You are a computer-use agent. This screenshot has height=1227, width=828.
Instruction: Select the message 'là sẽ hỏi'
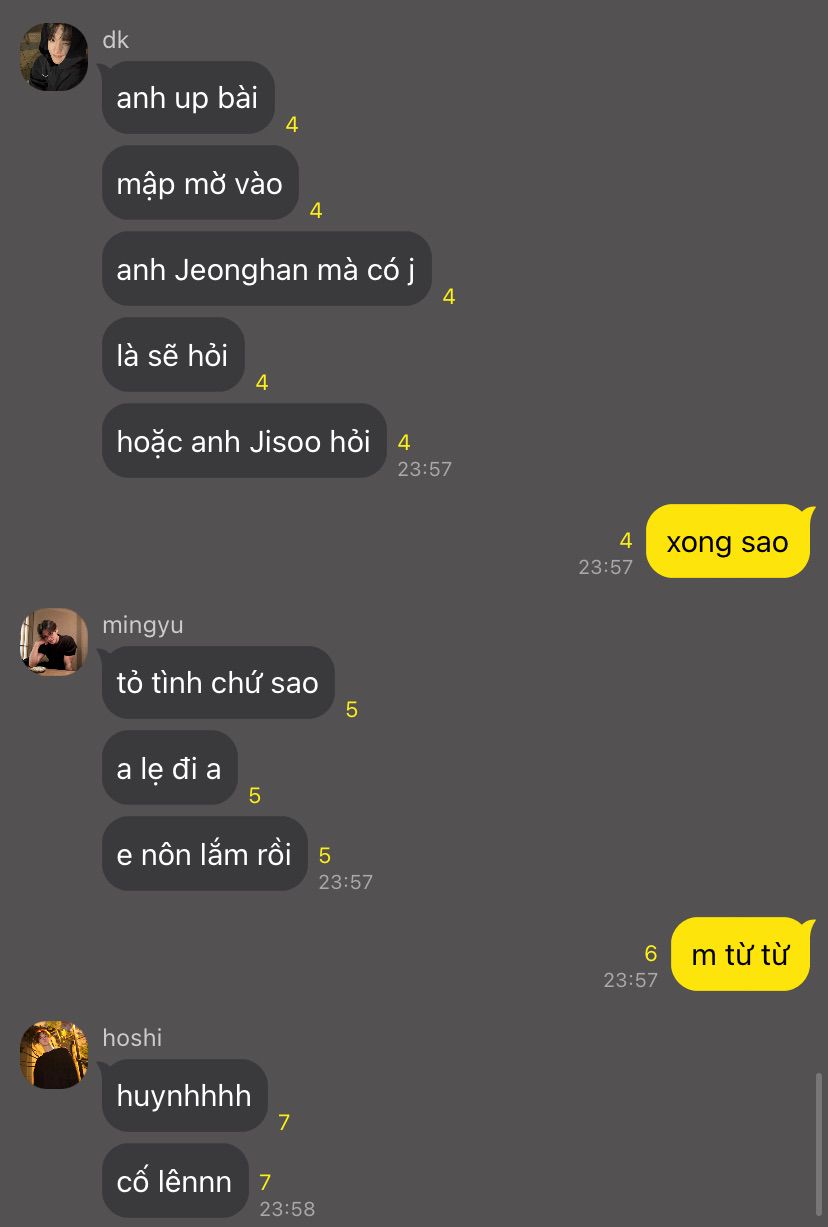pyautogui.click(x=173, y=355)
